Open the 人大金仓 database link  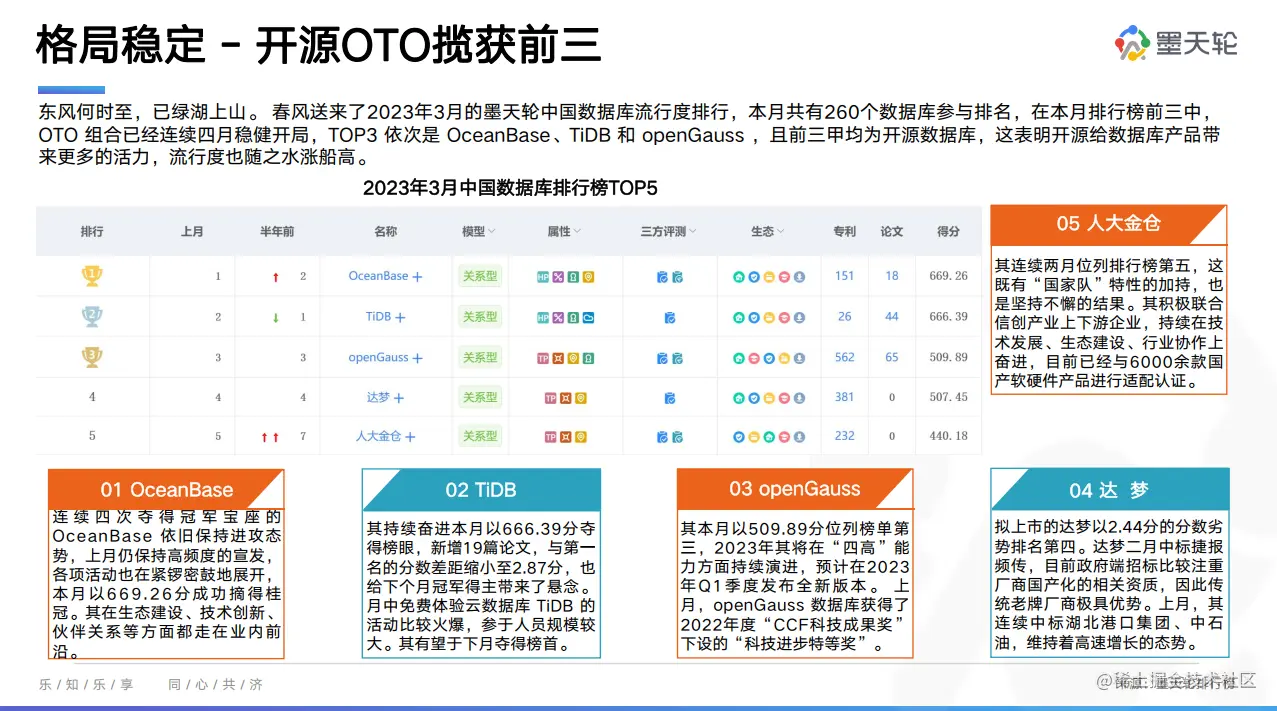tap(378, 437)
